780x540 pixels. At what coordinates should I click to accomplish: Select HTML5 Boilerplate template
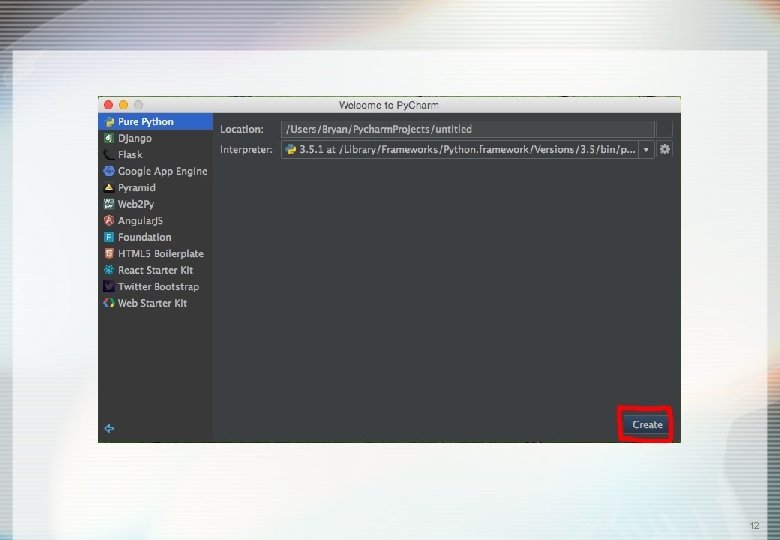coord(156,254)
